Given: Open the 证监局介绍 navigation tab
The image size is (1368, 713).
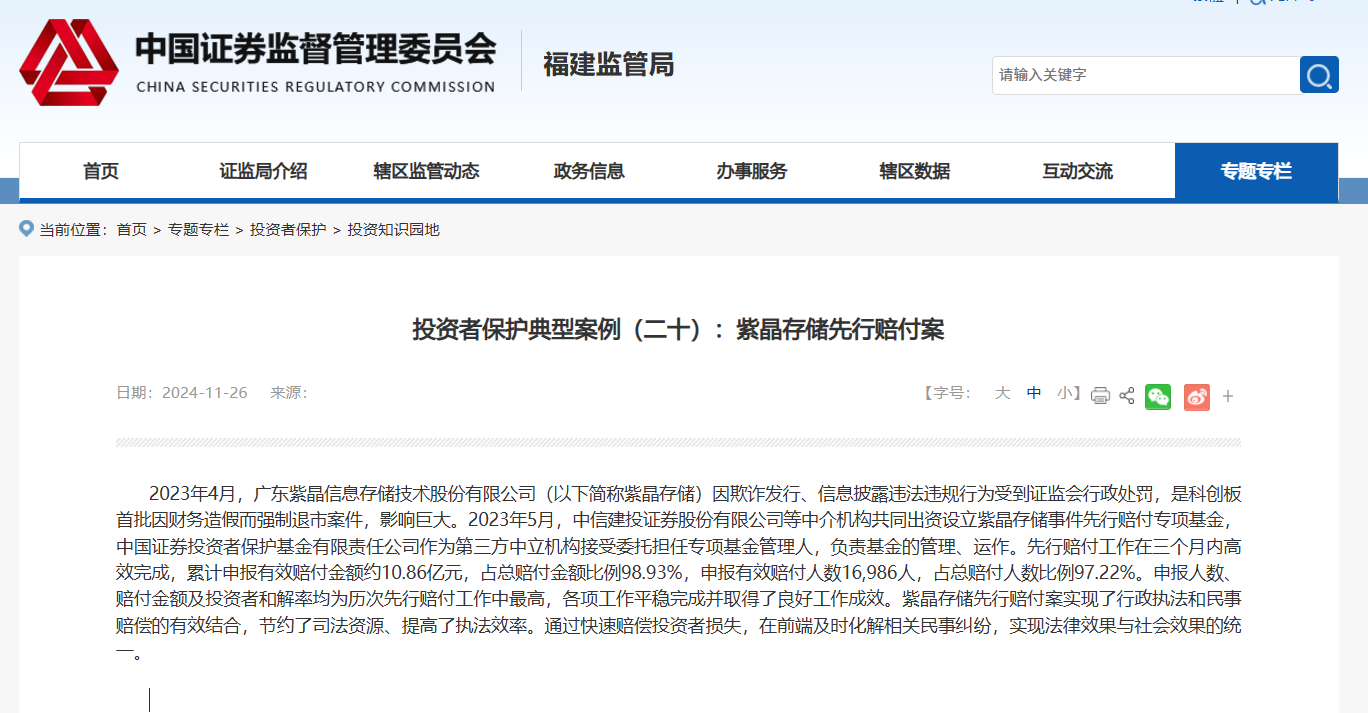Looking at the screenshot, I should point(264,171).
